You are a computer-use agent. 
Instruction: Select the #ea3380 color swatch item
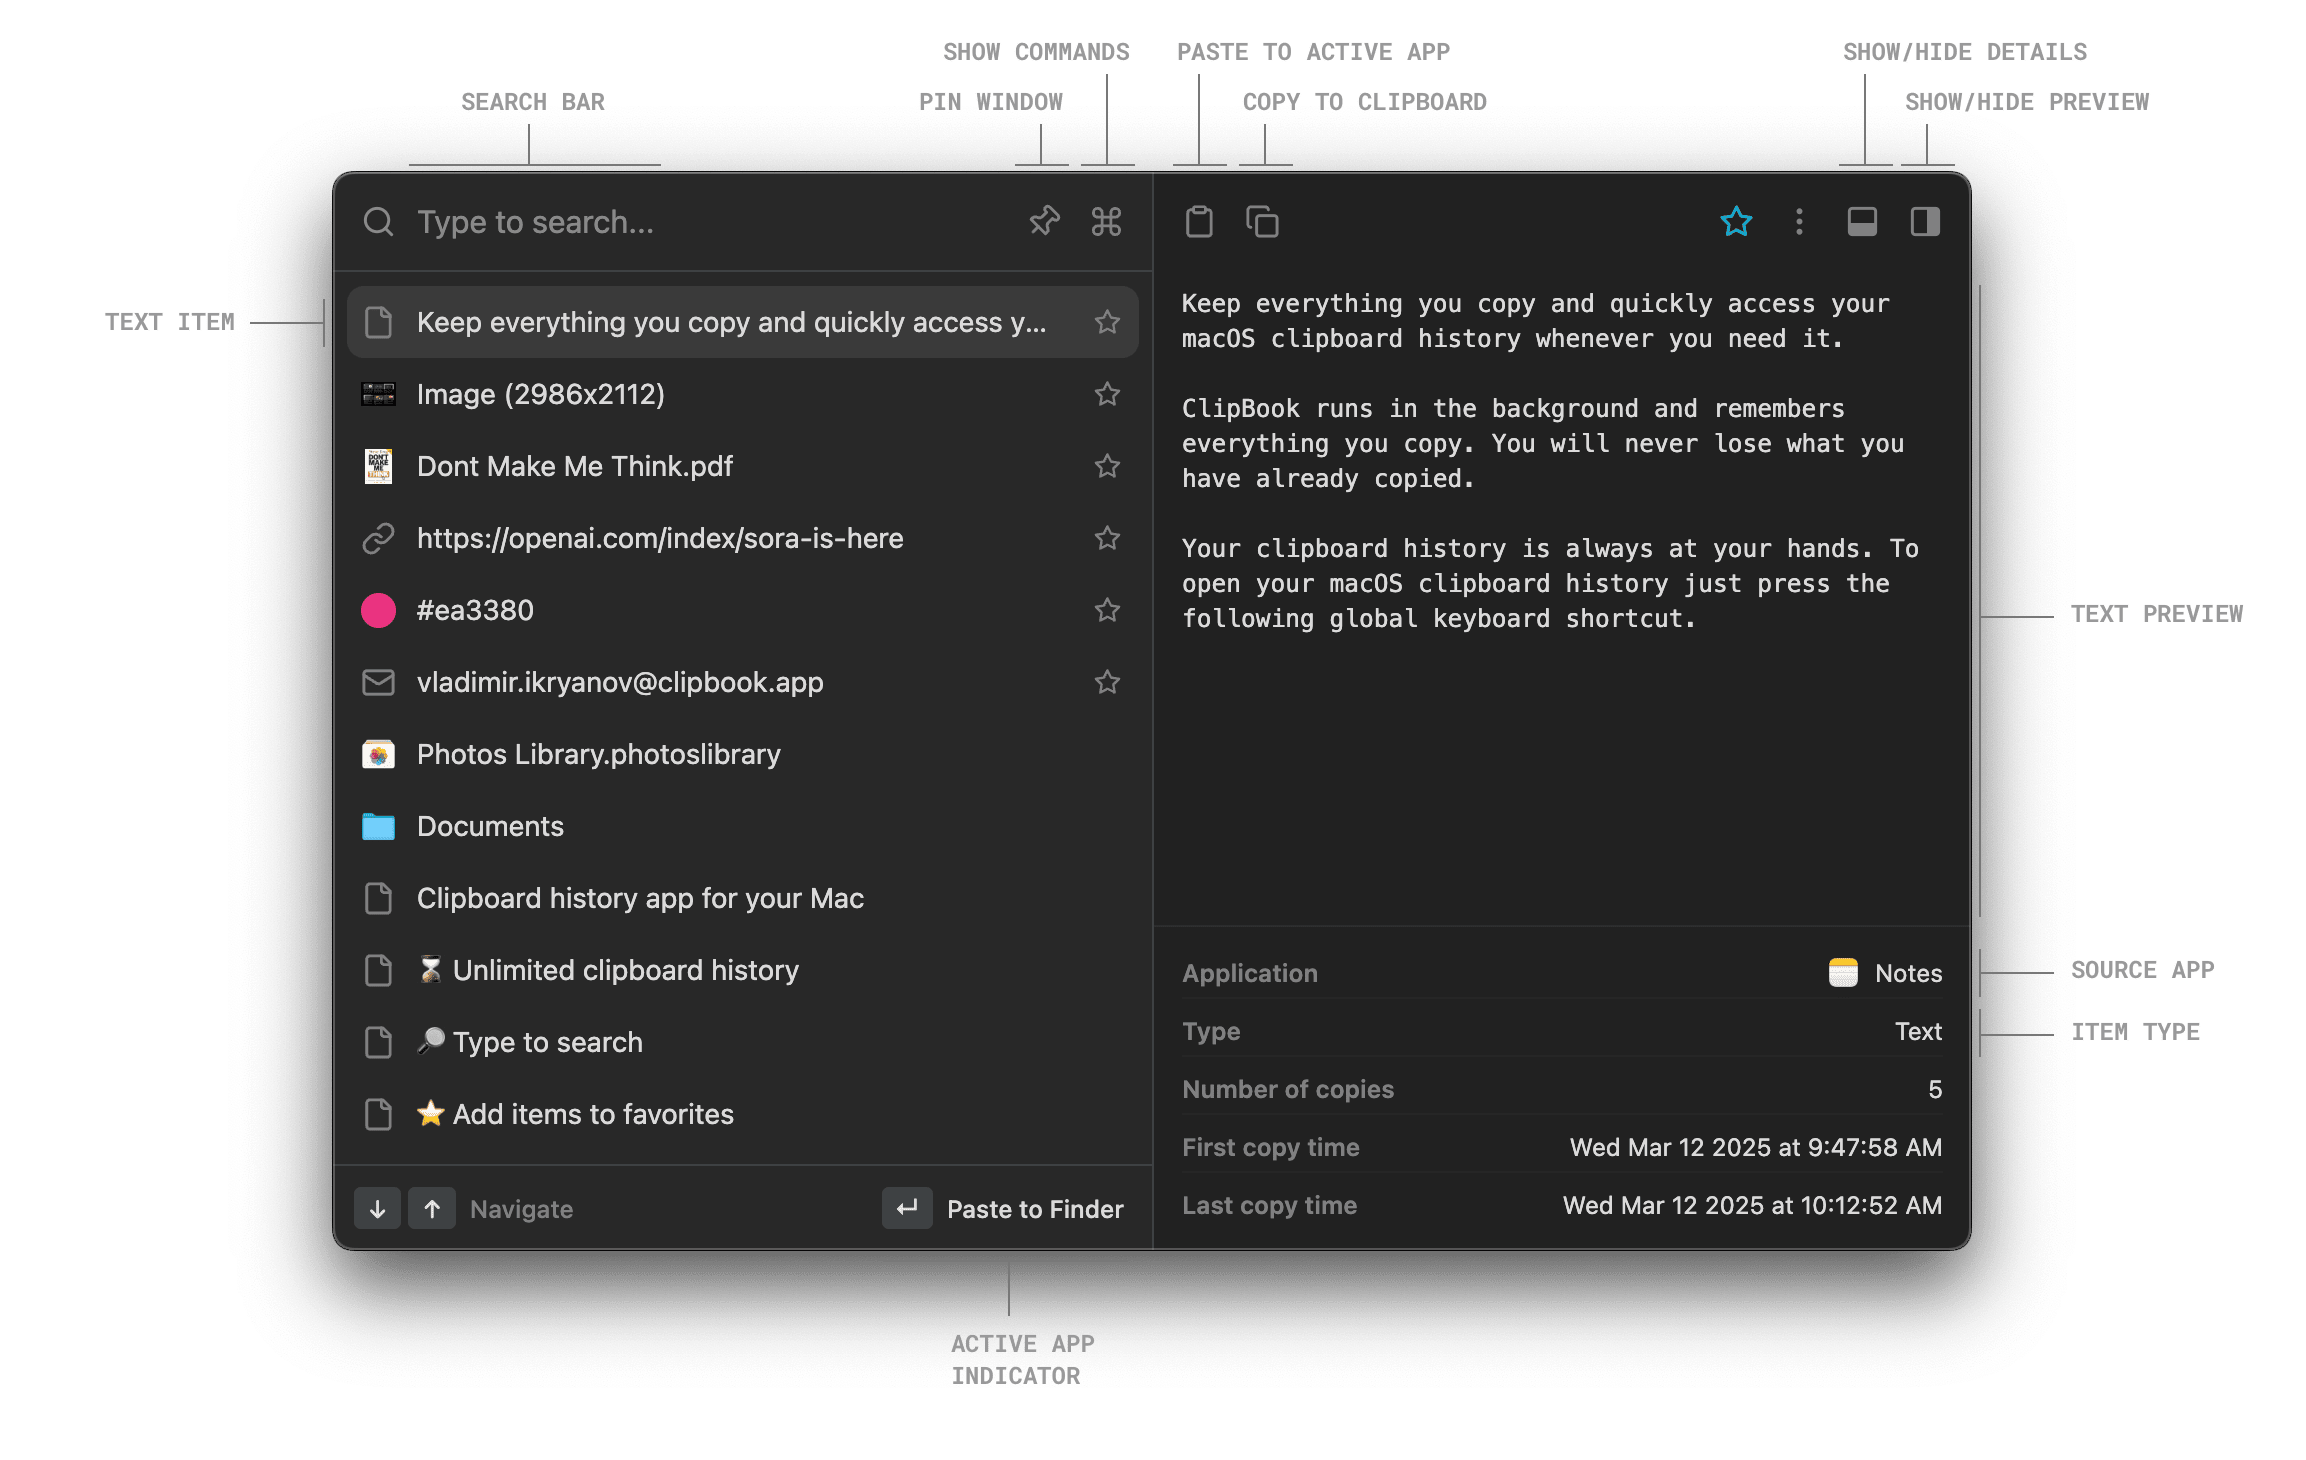point(475,610)
